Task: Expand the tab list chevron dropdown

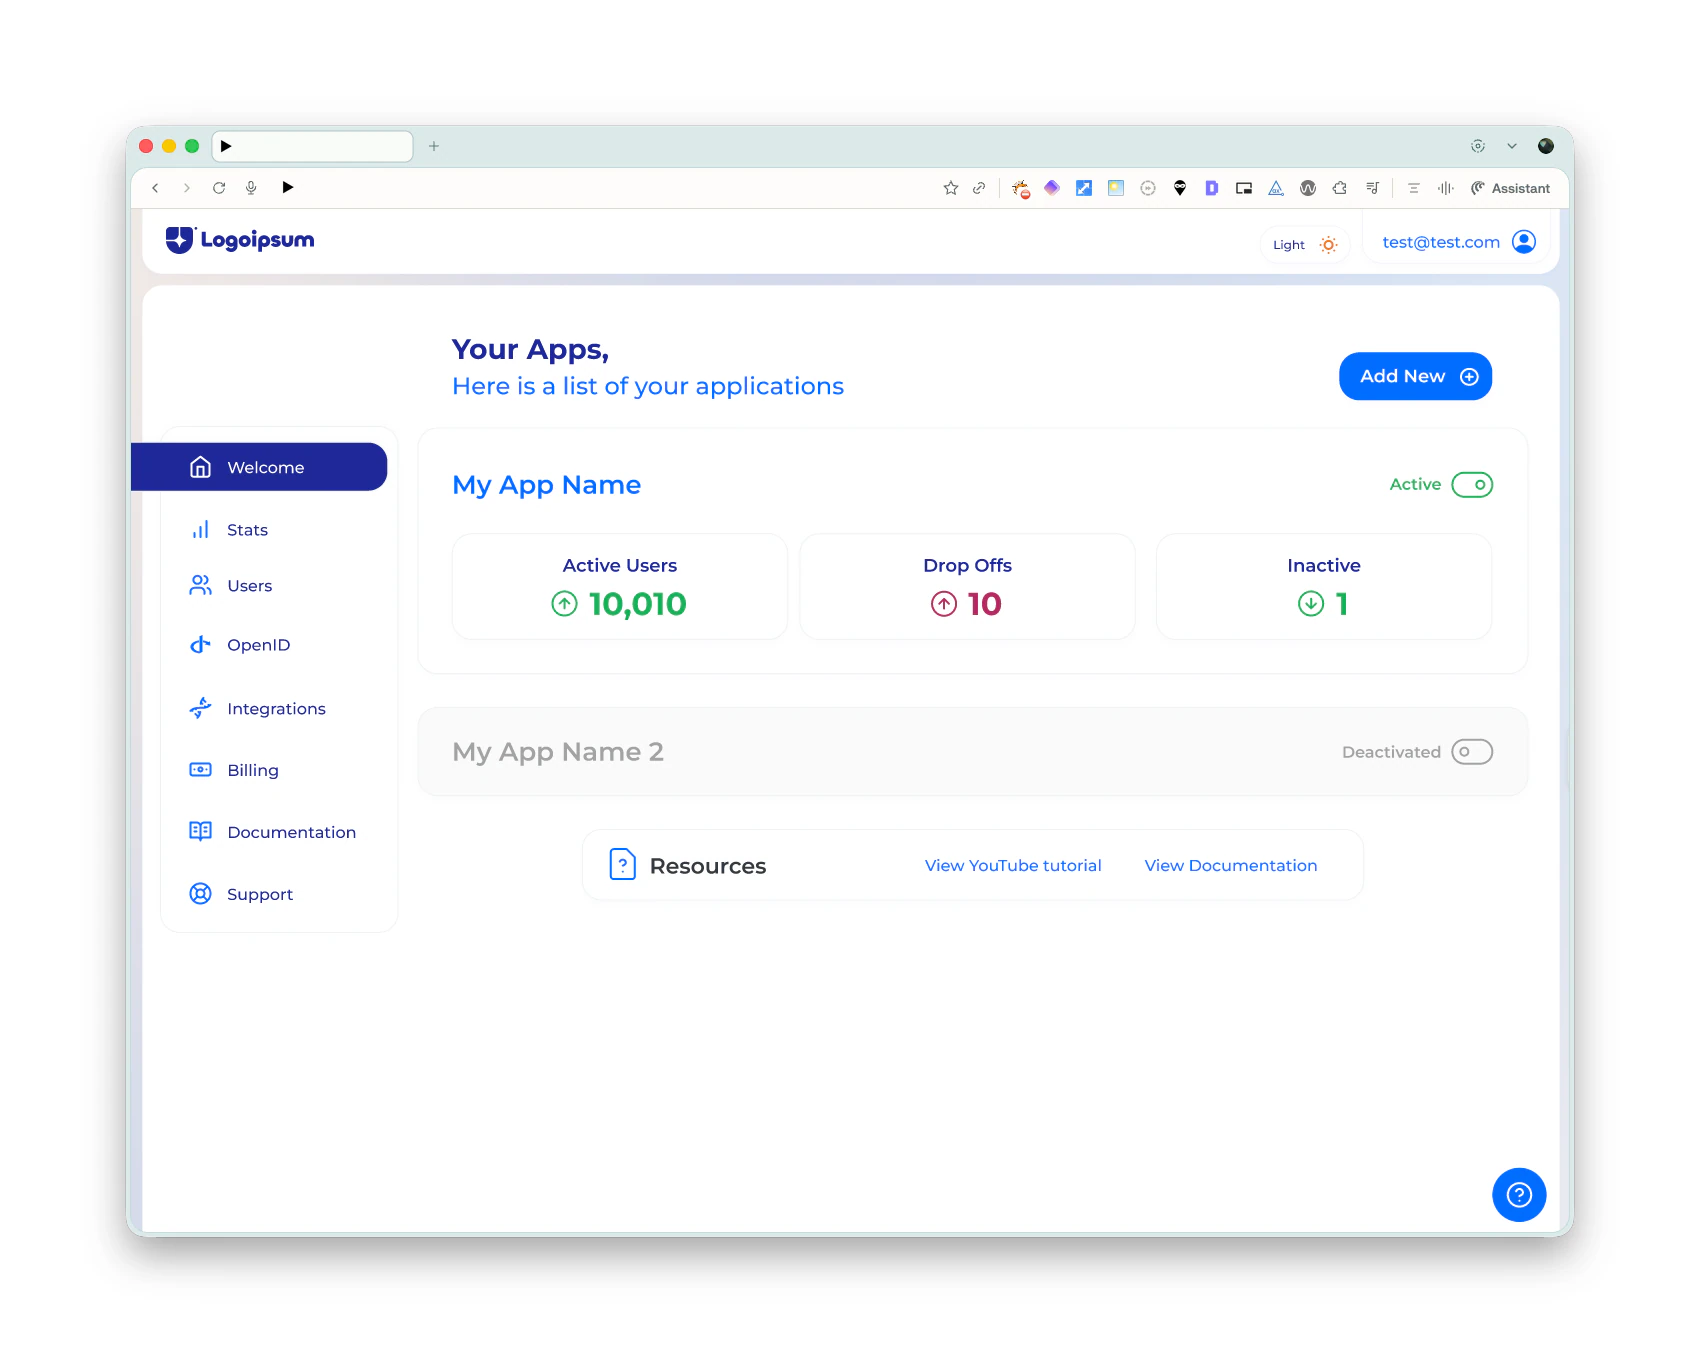Action: pos(1512,146)
